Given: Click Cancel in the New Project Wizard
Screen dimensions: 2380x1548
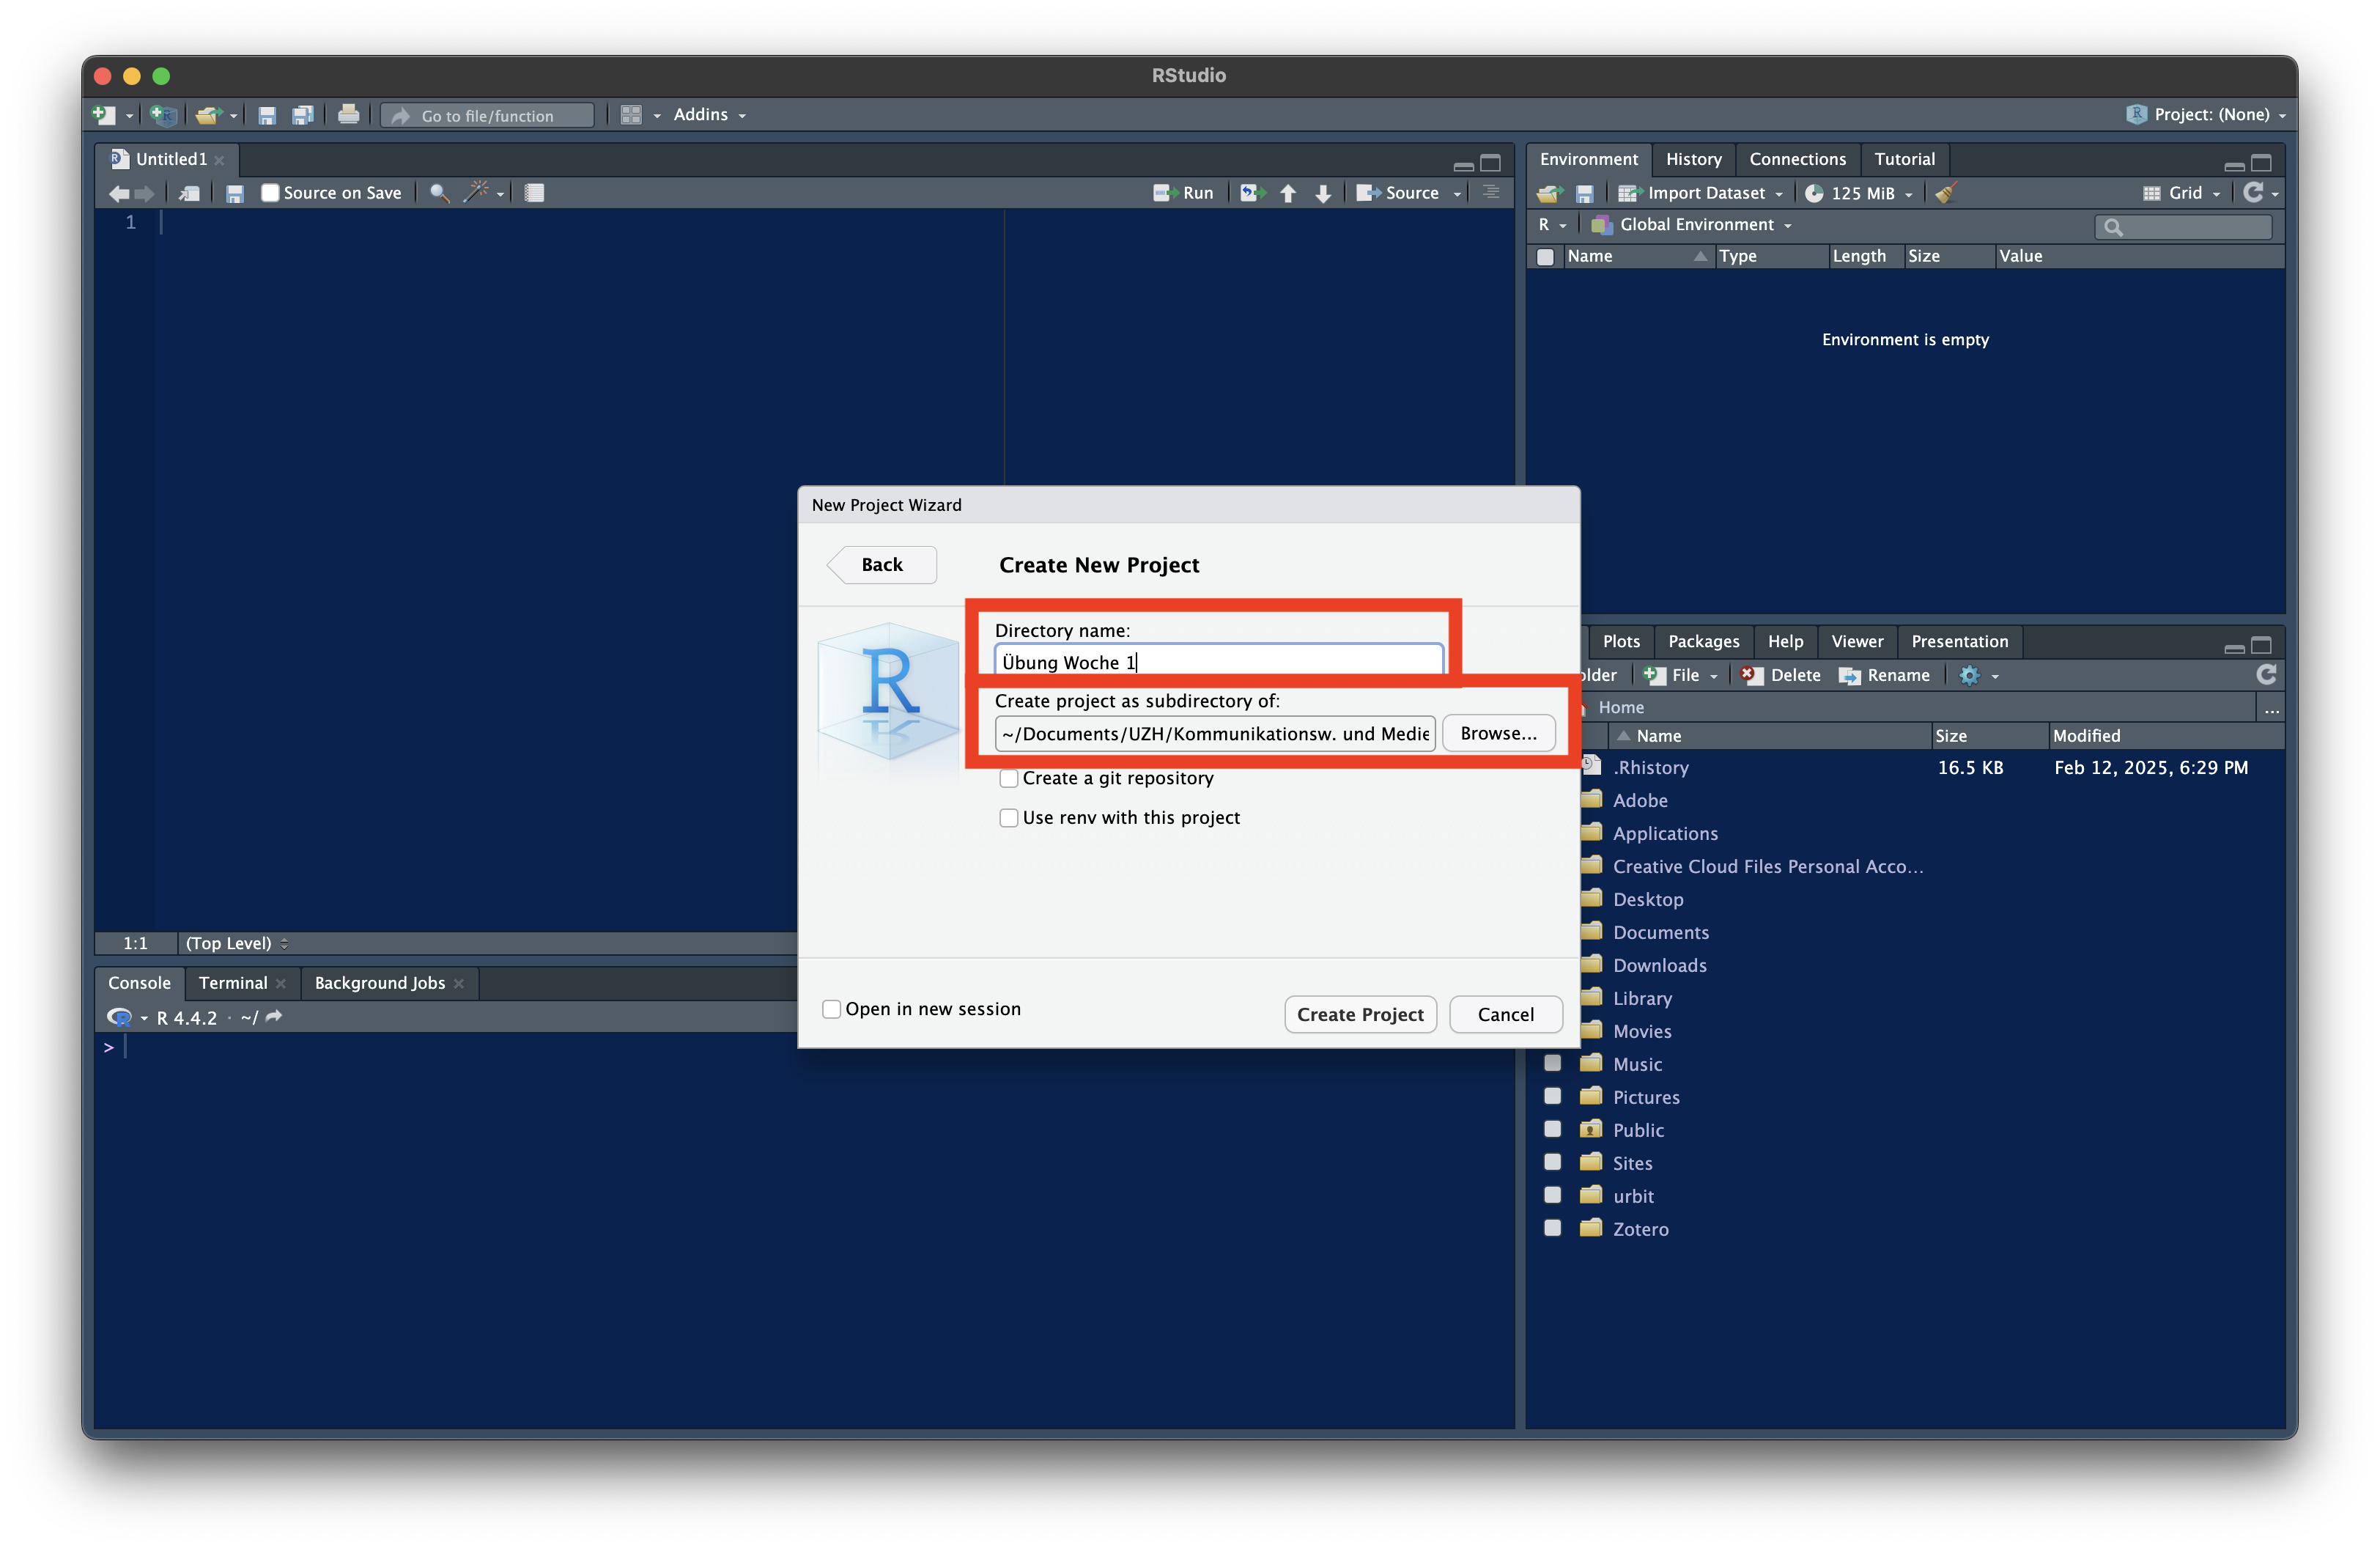Looking at the screenshot, I should pos(1505,1014).
